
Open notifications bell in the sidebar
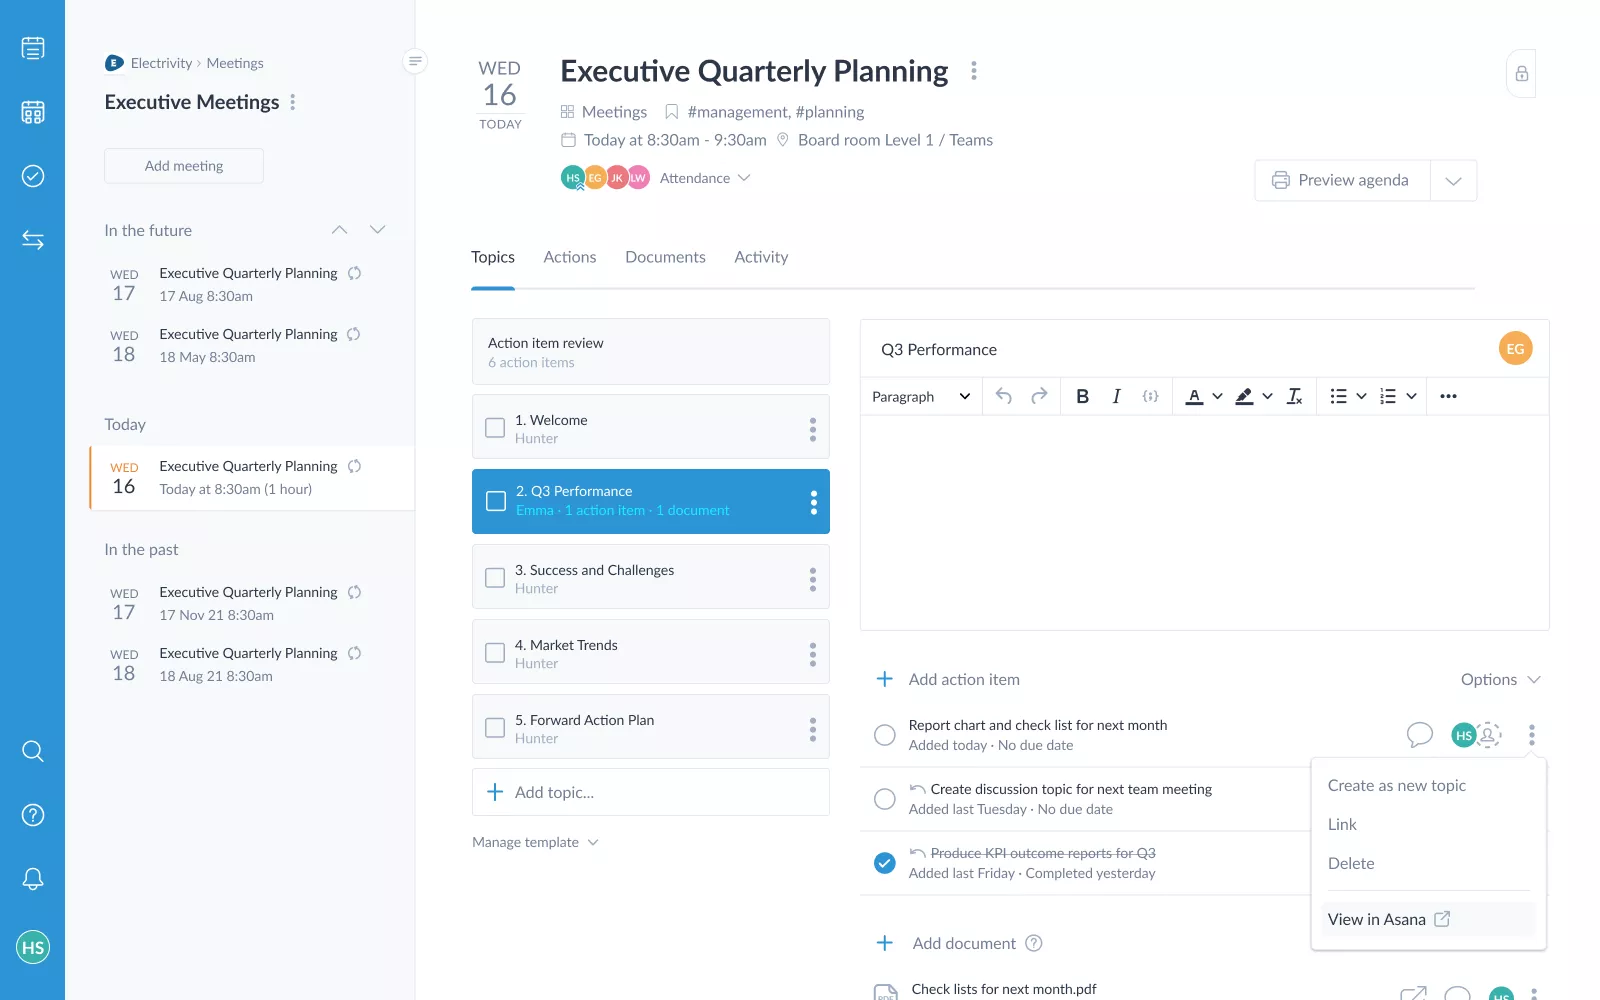[x=33, y=879]
